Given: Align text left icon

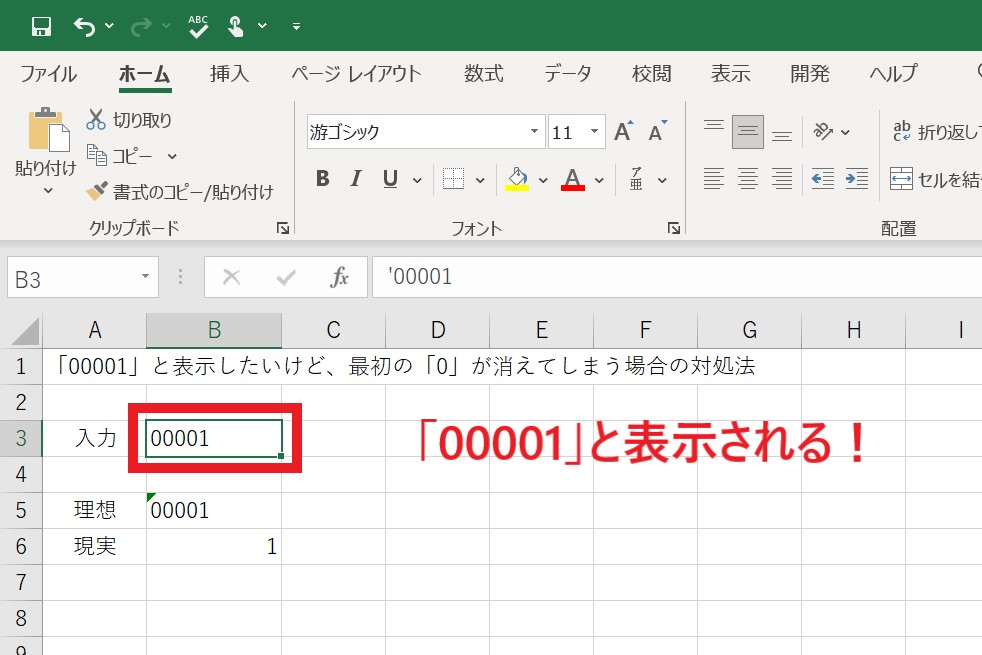Looking at the screenshot, I should pyautogui.click(x=713, y=179).
